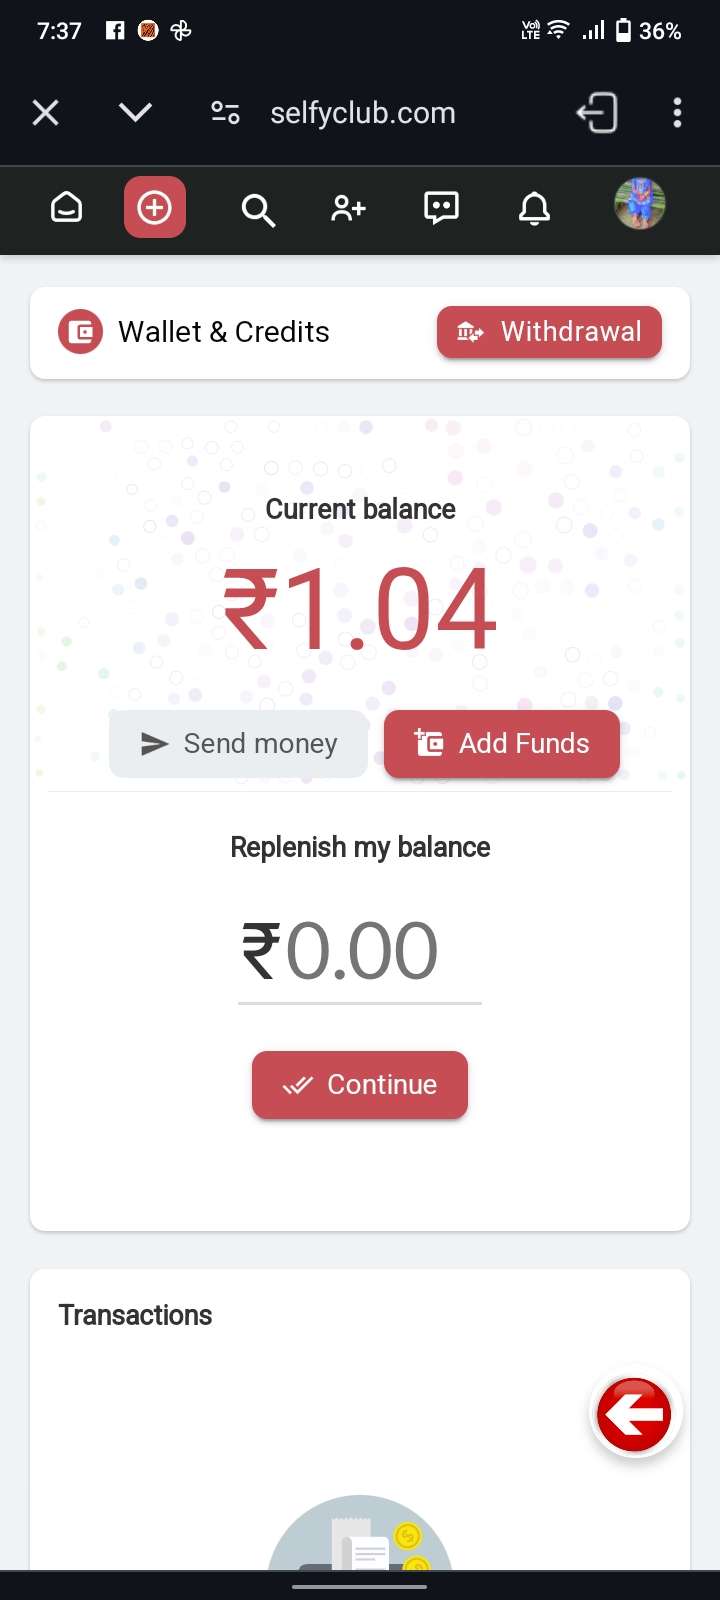Open the search magnifier icon
The width and height of the screenshot is (720, 1600).
click(258, 210)
